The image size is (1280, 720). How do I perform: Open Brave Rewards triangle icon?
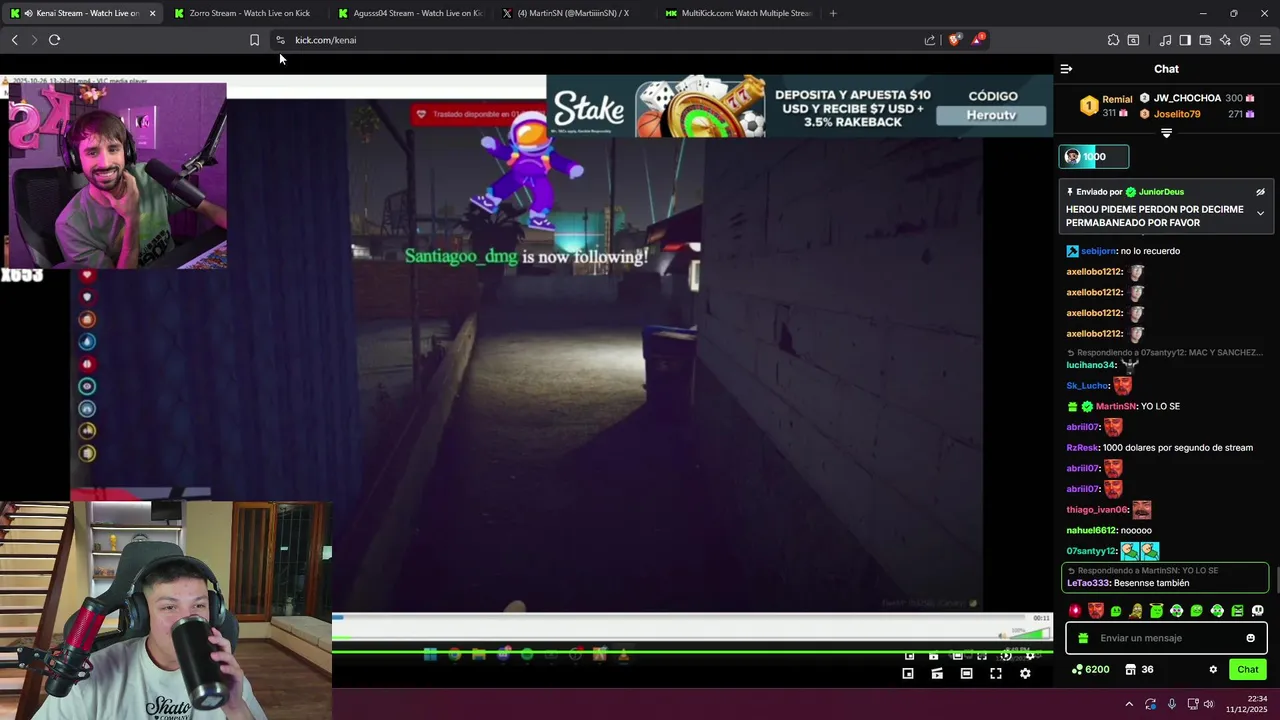tap(977, 40)
